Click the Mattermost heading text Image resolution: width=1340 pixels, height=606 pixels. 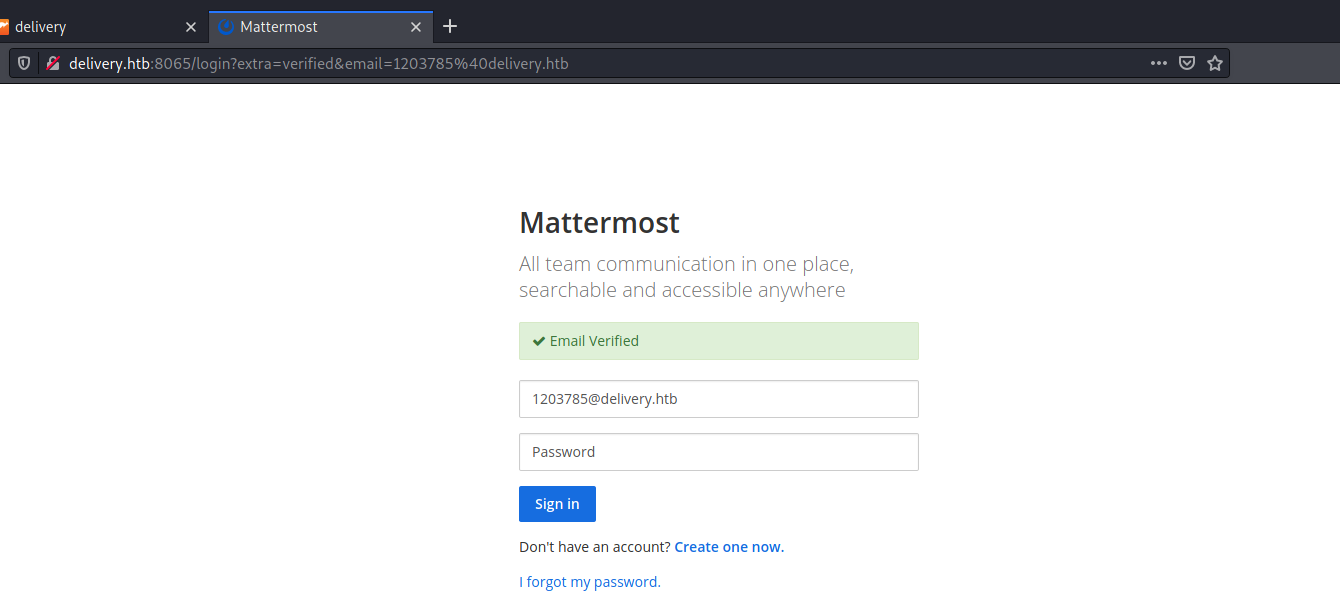click(599, 222)
